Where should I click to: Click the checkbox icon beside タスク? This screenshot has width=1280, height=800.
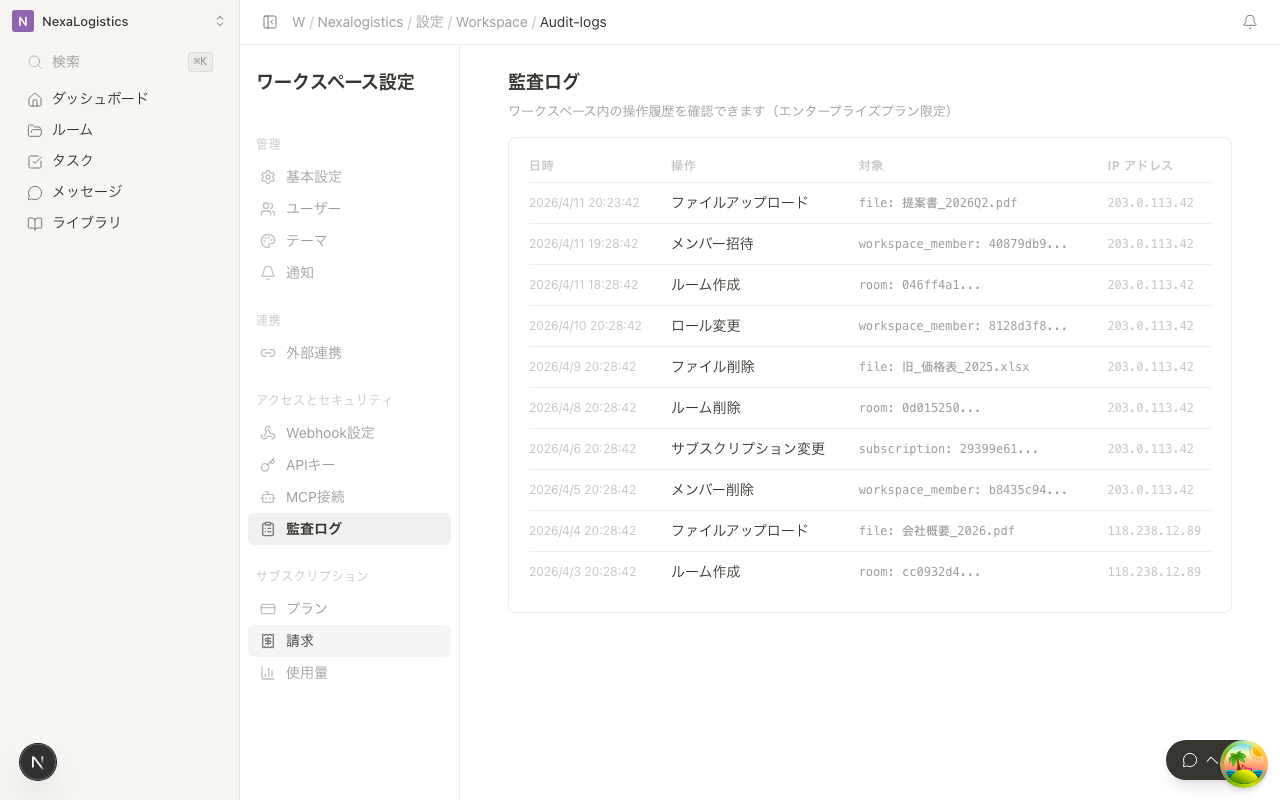pyautogui.click(x=35, y=161)
